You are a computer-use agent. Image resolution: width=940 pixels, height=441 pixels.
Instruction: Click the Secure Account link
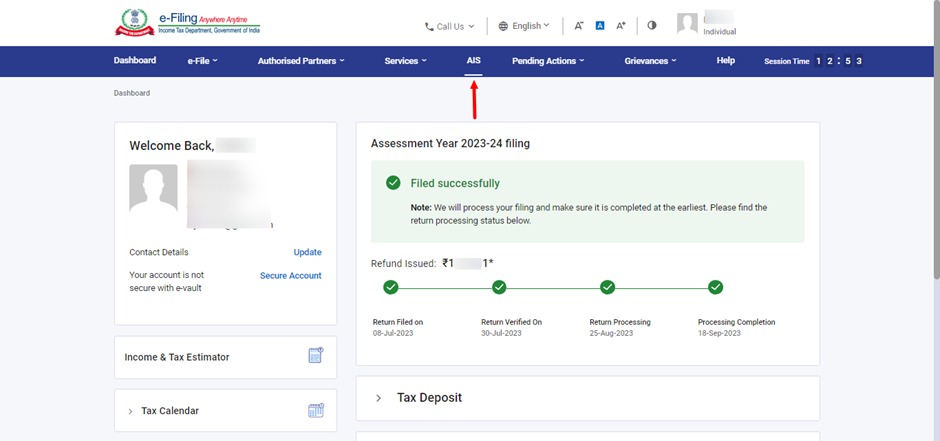pyautogui.click(x=290, y=275)
